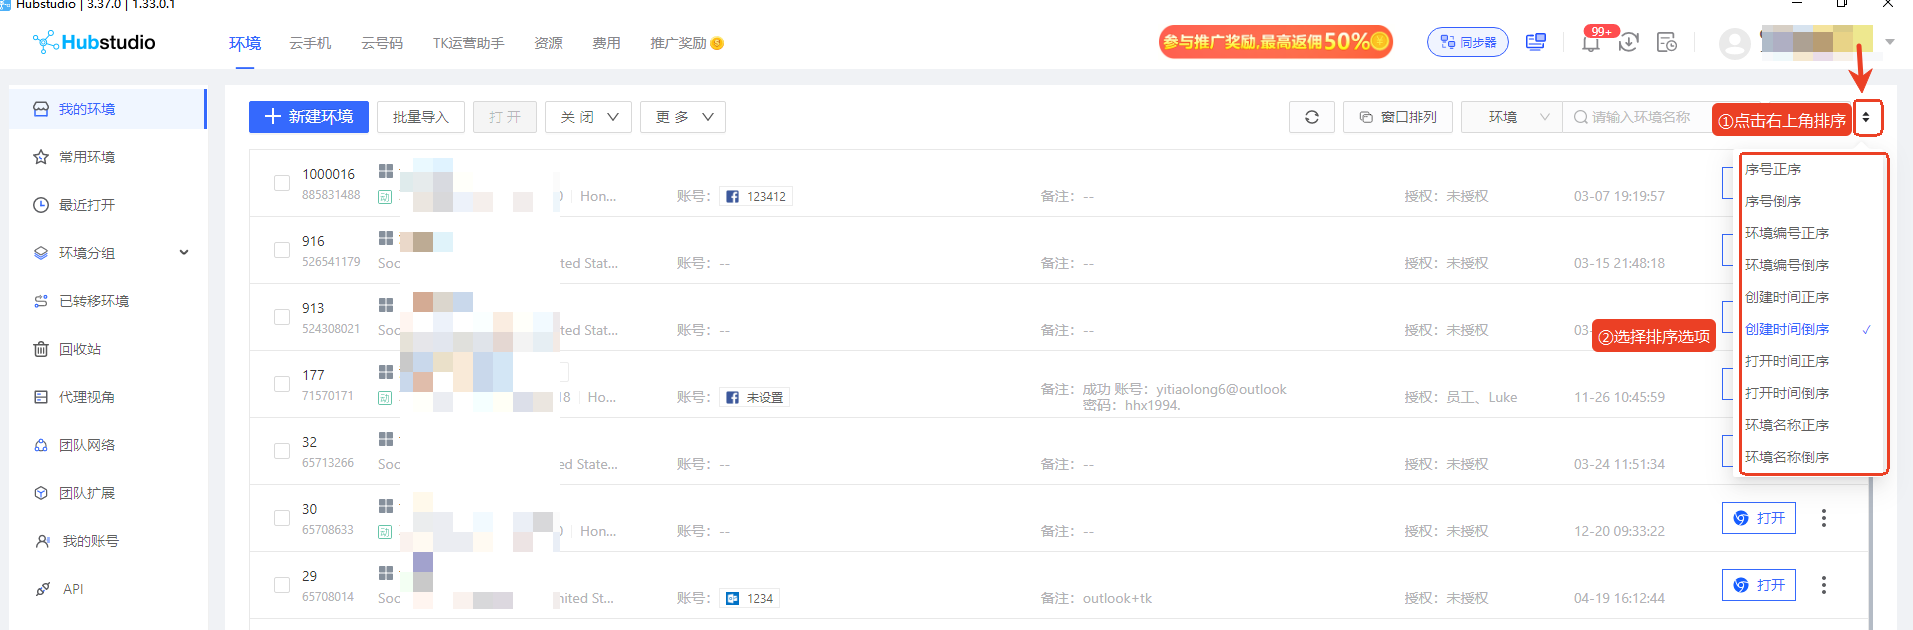Check the box for environment 177
Screen dimensions: 1913x630
[x=282, y=384]
